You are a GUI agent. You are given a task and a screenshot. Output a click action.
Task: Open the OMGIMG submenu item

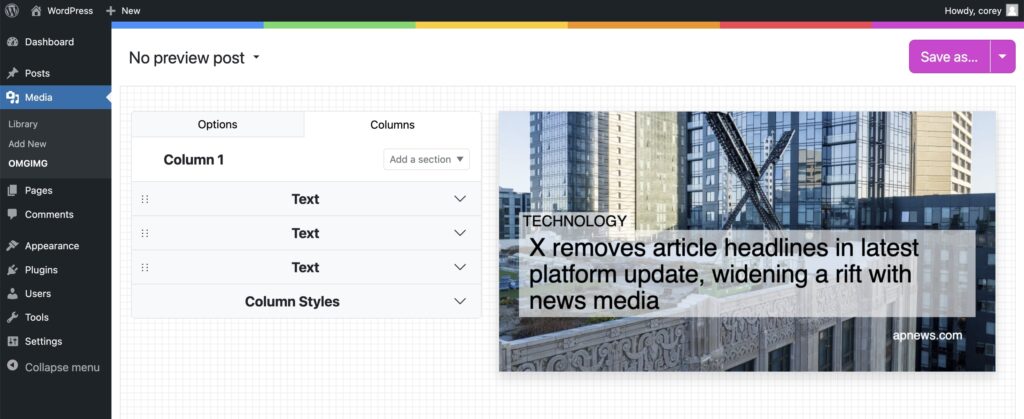(x=28, y=164)
